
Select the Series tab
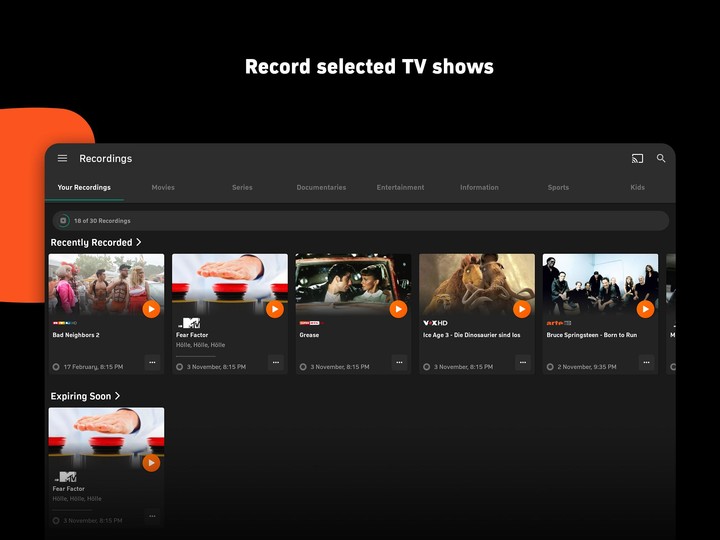(x=242, y=187)
